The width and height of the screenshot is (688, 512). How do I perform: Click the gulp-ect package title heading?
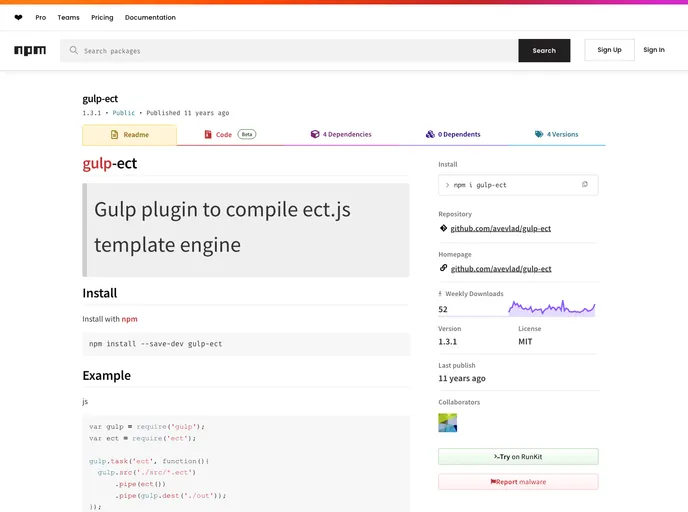click(x=100, y=99)
